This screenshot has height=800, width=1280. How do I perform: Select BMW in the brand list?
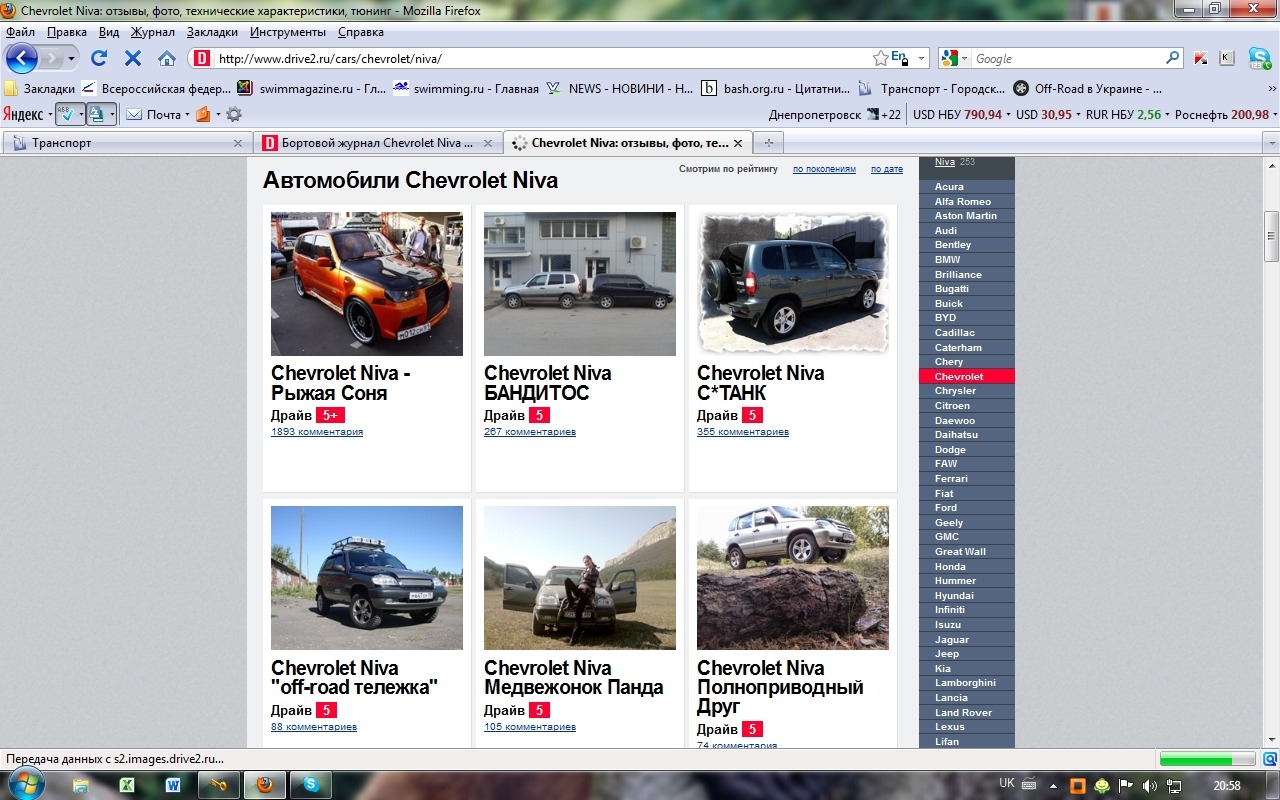tap(947, 260)
